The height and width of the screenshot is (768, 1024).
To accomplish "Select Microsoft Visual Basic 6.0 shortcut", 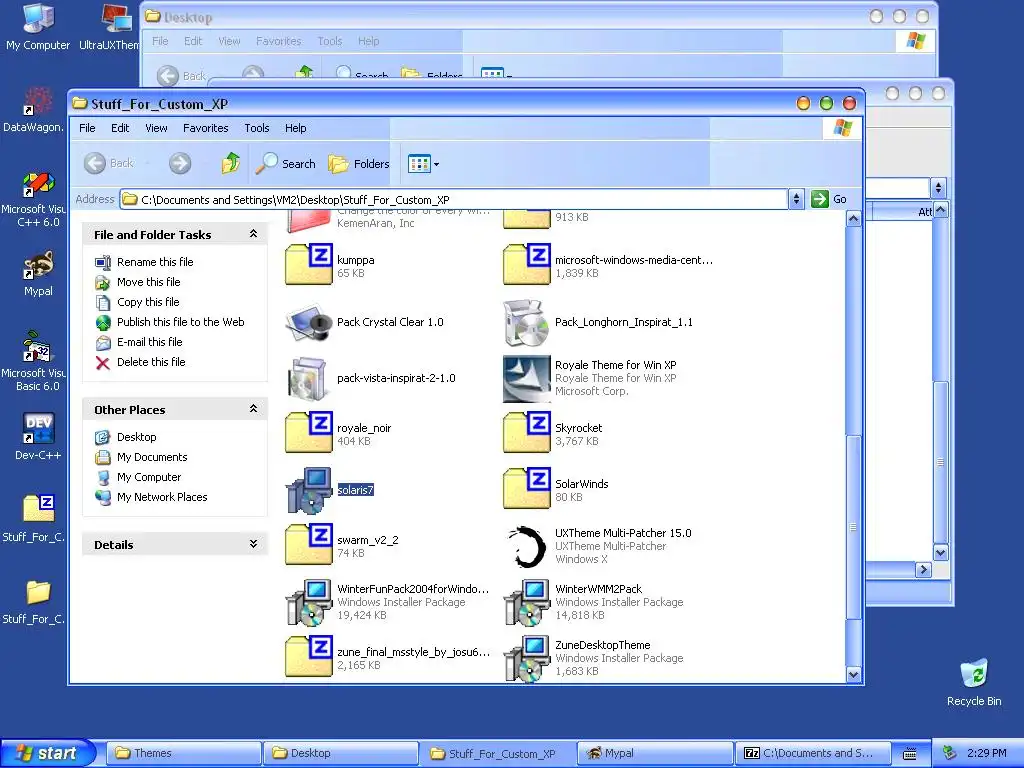I will coord(34,362).
